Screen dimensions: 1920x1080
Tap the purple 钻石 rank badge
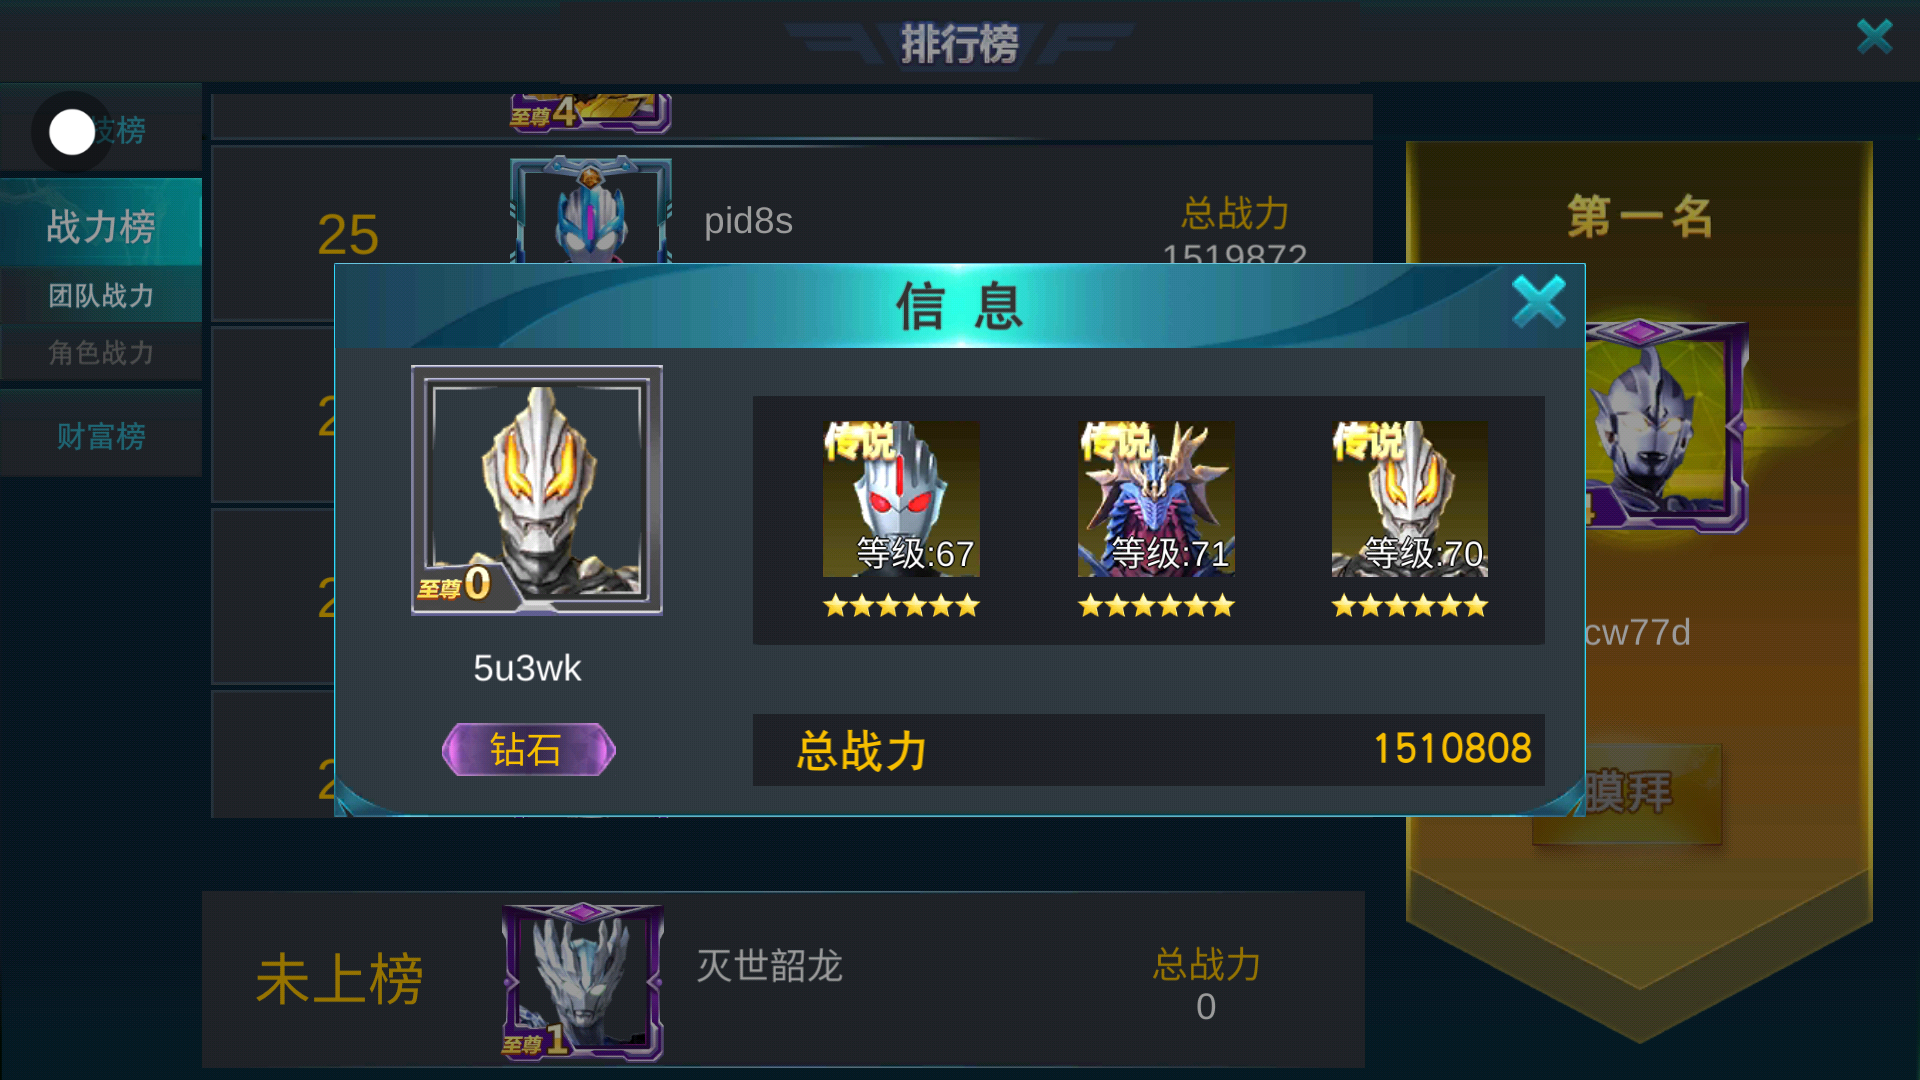pos(528,749)
